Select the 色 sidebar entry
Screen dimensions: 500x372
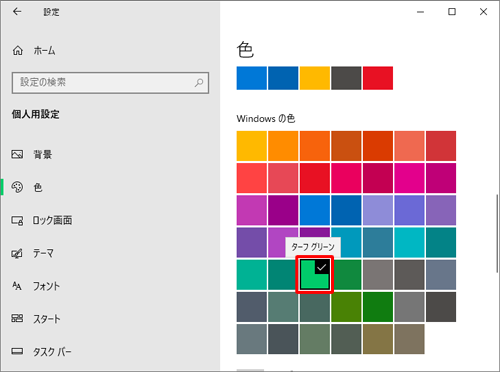(x=110, y=187)
